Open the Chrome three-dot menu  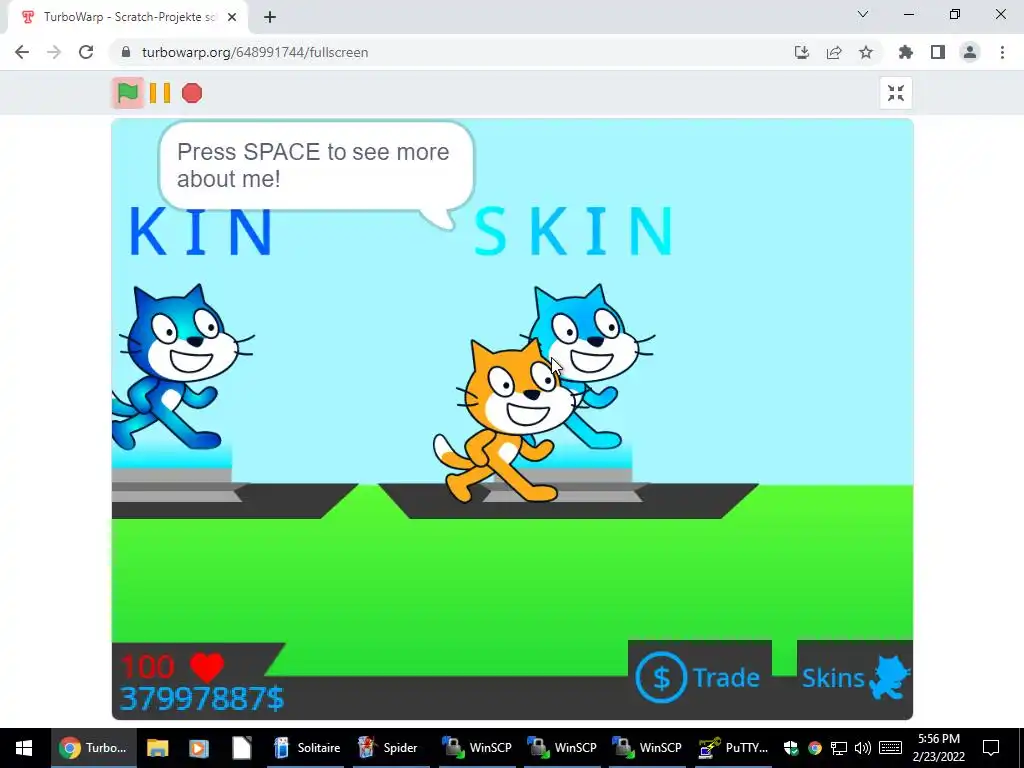click(1002, 52)
